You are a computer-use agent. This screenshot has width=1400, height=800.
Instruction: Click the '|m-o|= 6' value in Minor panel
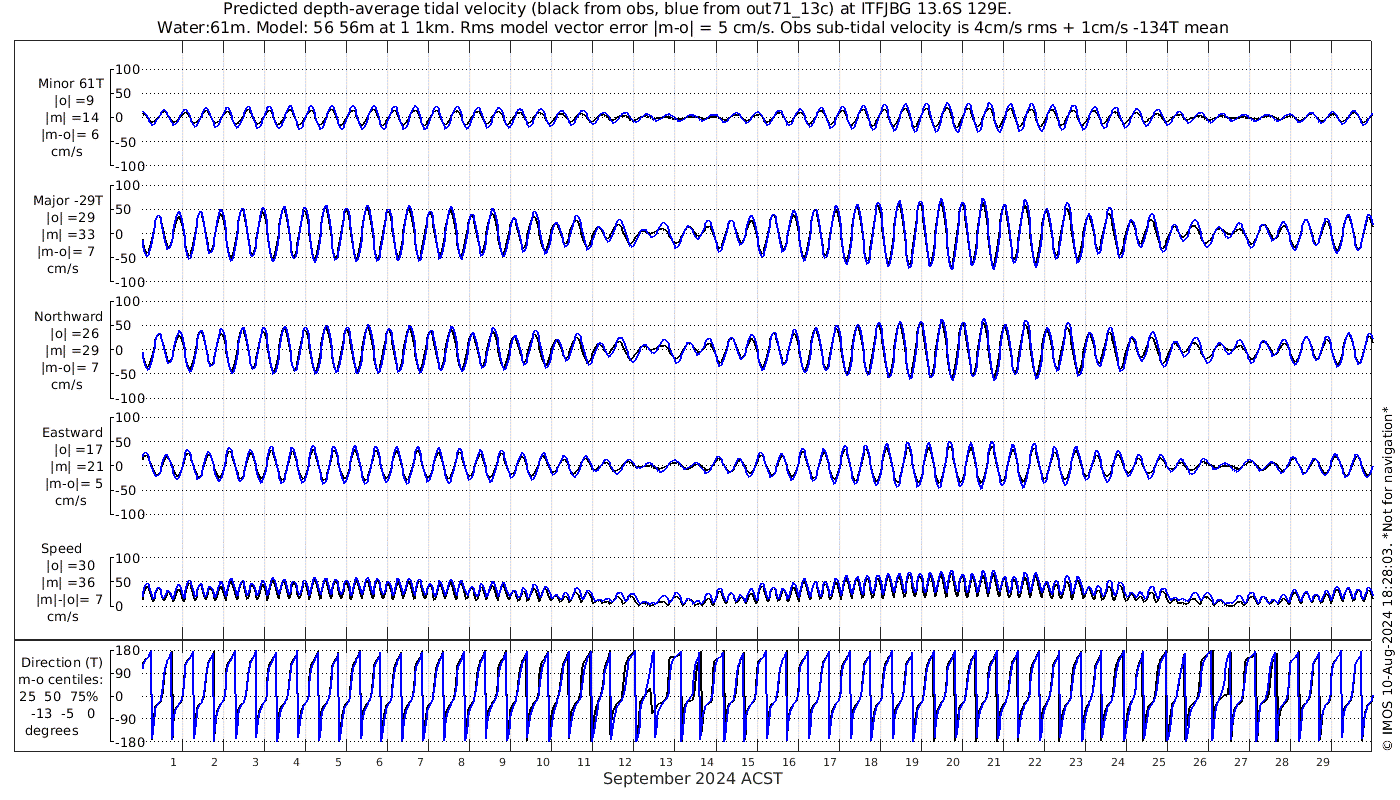[70, 135]
